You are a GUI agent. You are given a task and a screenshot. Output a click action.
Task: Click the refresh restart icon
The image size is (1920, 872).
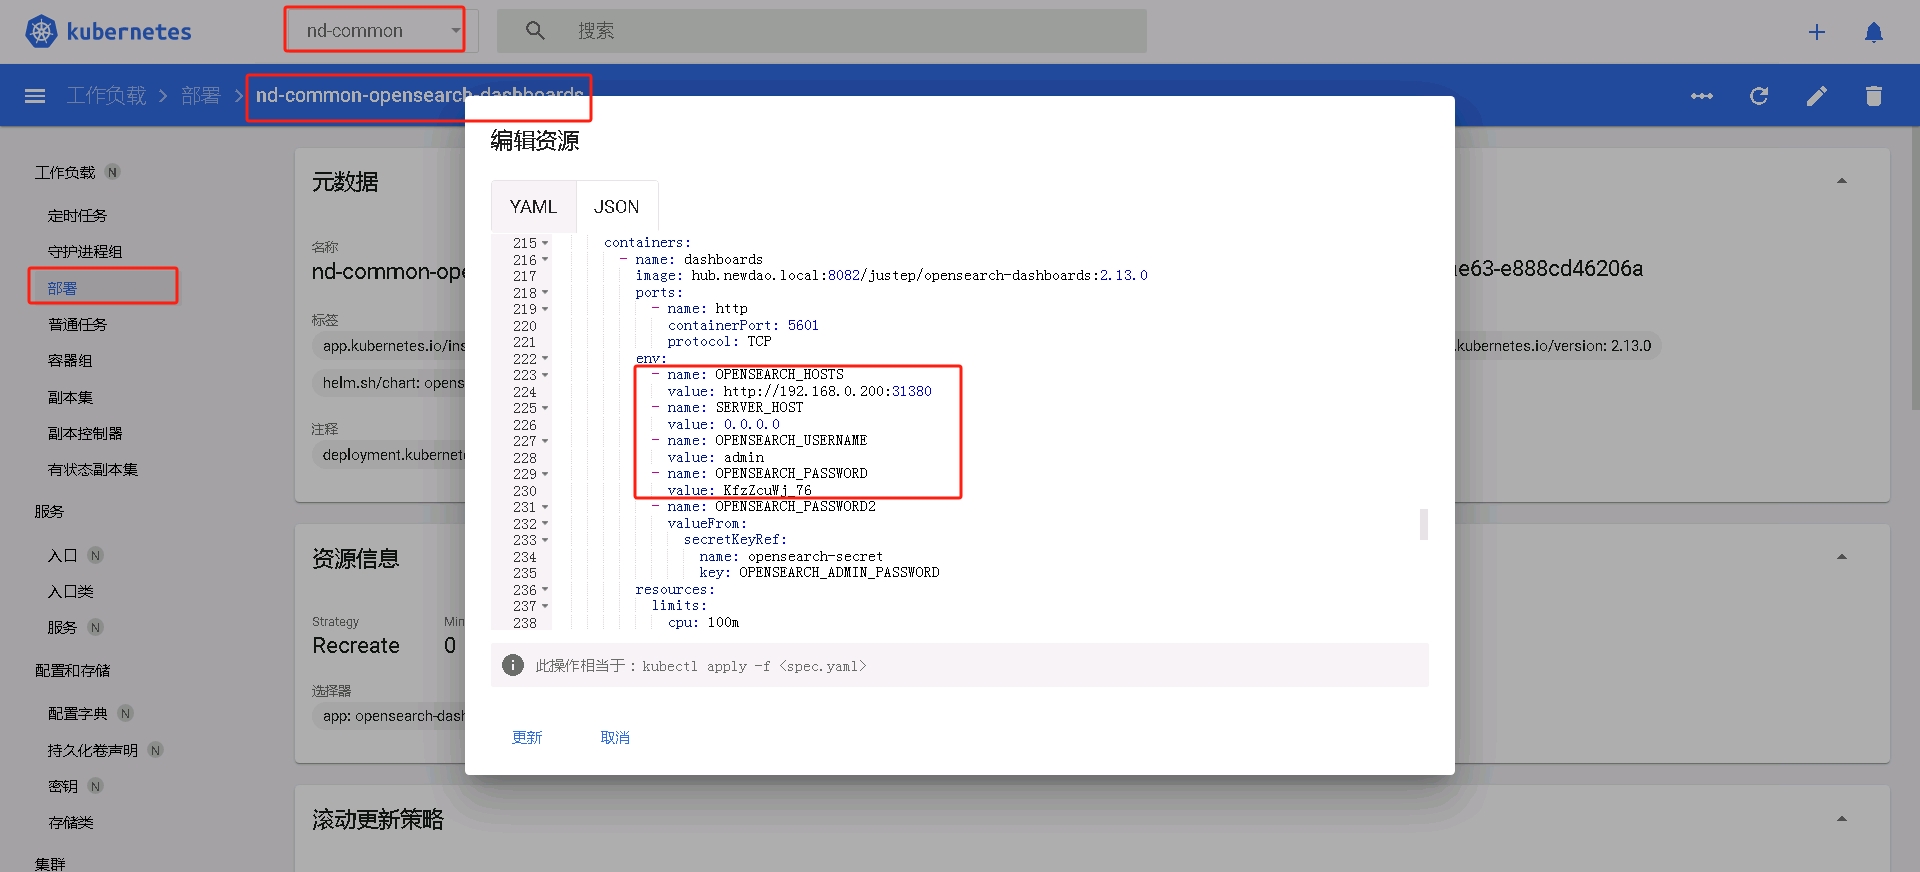1759,96
